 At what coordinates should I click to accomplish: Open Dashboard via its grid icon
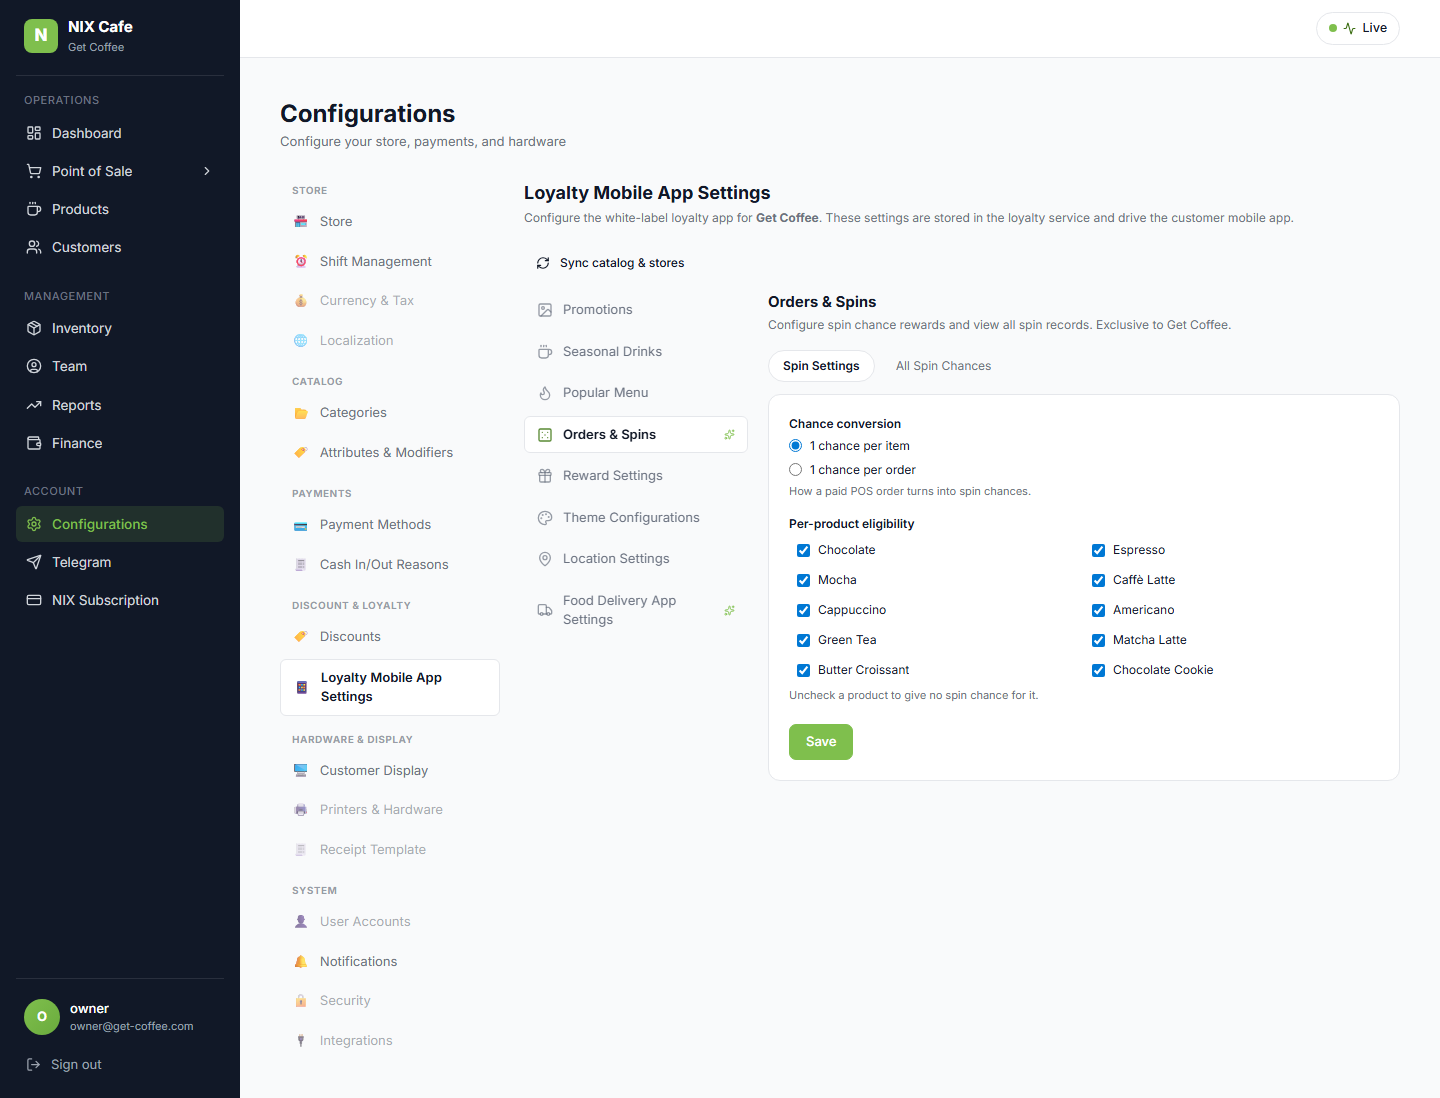pos(34,133)
